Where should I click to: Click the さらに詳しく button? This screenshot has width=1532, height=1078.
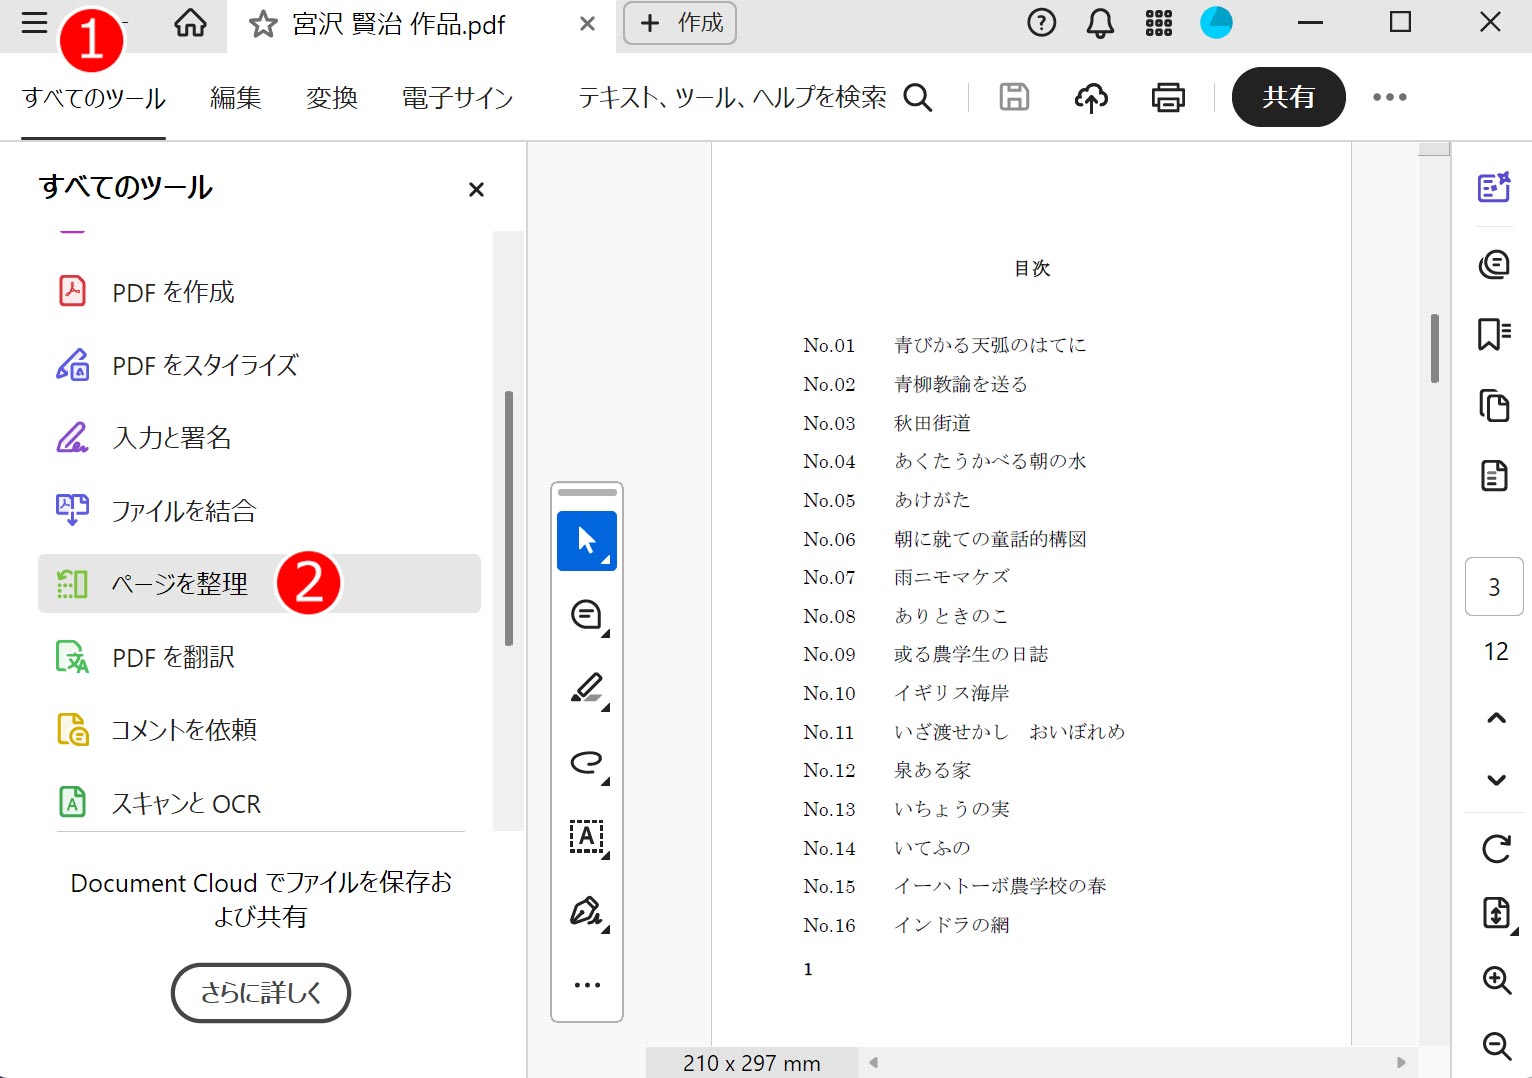tap(261, 992)
